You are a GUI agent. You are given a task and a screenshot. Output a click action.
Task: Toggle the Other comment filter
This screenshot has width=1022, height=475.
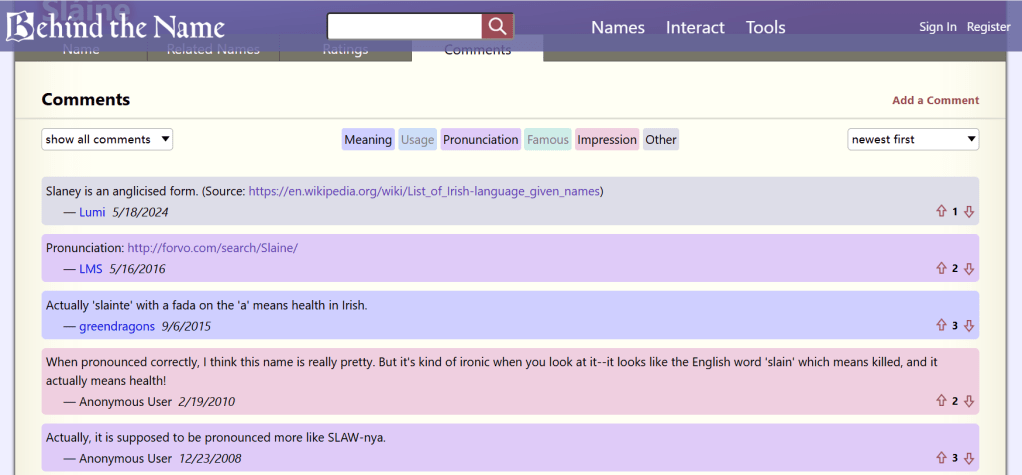pyautogui.click(x=661, y=140)
